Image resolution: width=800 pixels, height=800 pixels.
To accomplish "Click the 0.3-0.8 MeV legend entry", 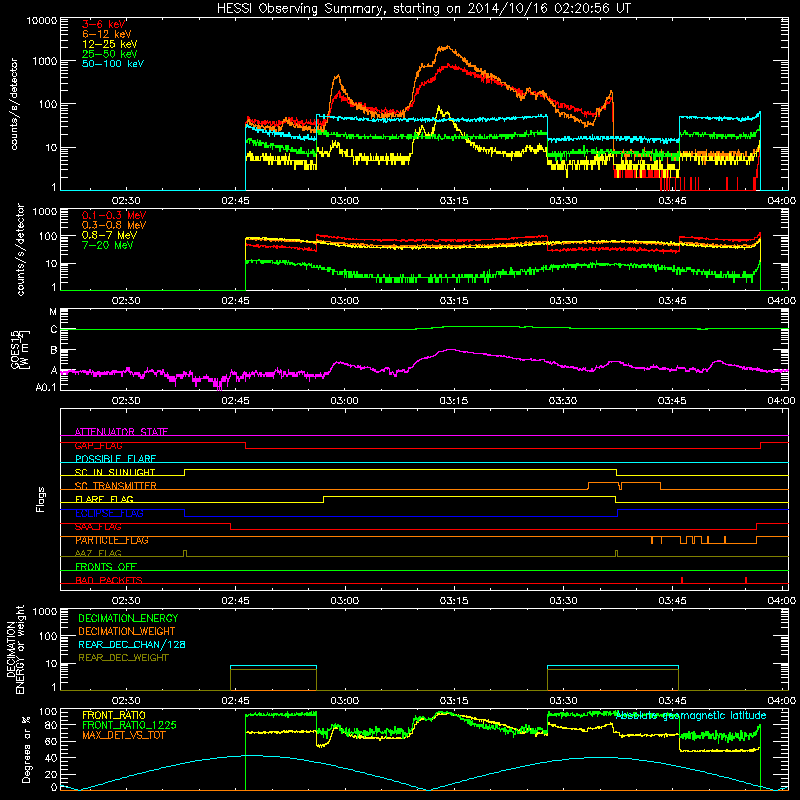I will pos(114,225).
